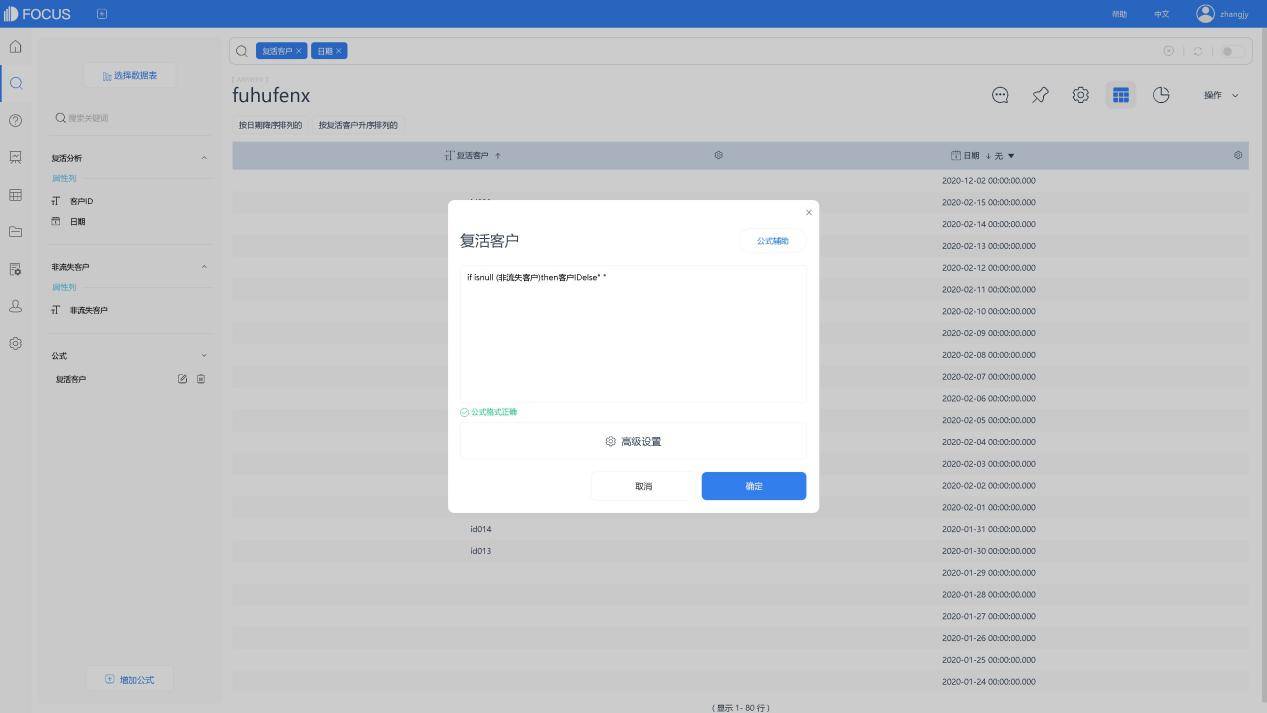This screenshot has width=1267, height=713.
Task: Clear the search bar with circled X icon
Action: pyautogui.click(x=1169, y=51)
